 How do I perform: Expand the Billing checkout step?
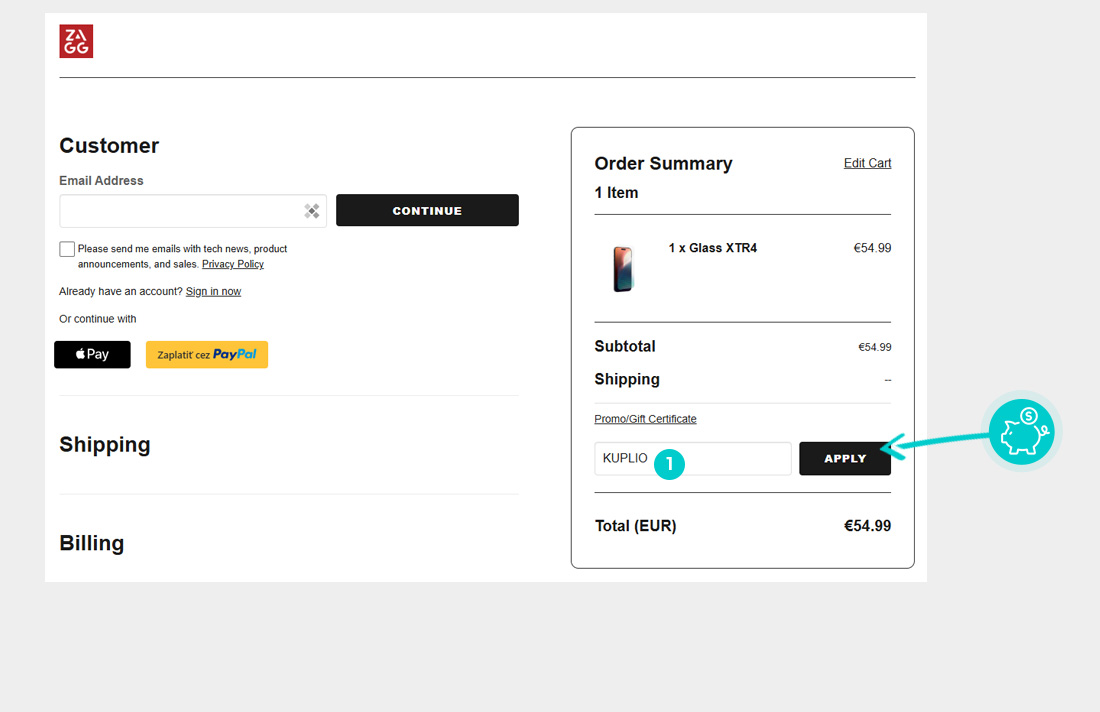coord(92,543)
